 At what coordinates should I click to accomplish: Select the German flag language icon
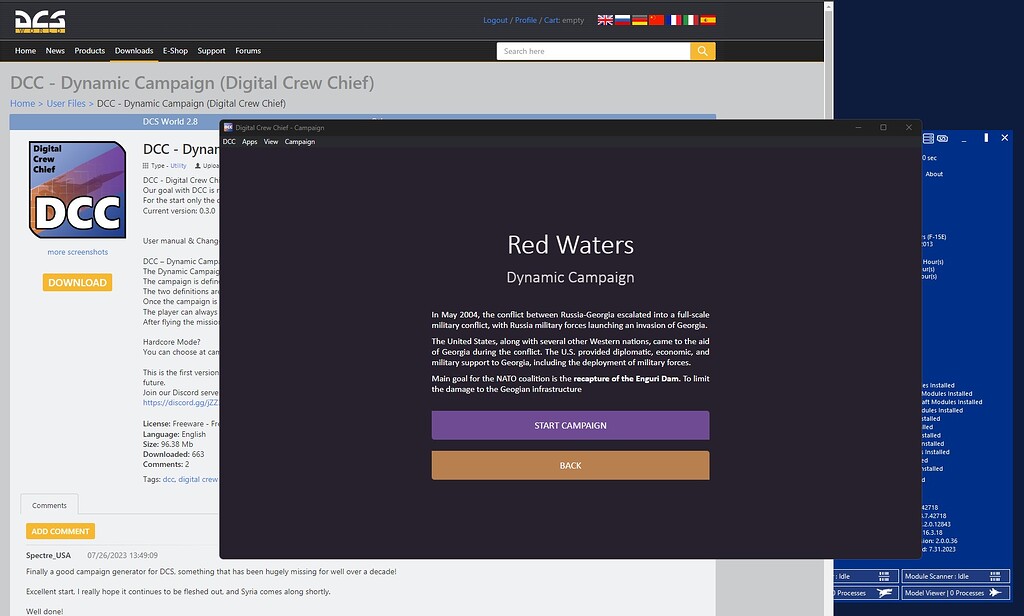pos(640,19)
